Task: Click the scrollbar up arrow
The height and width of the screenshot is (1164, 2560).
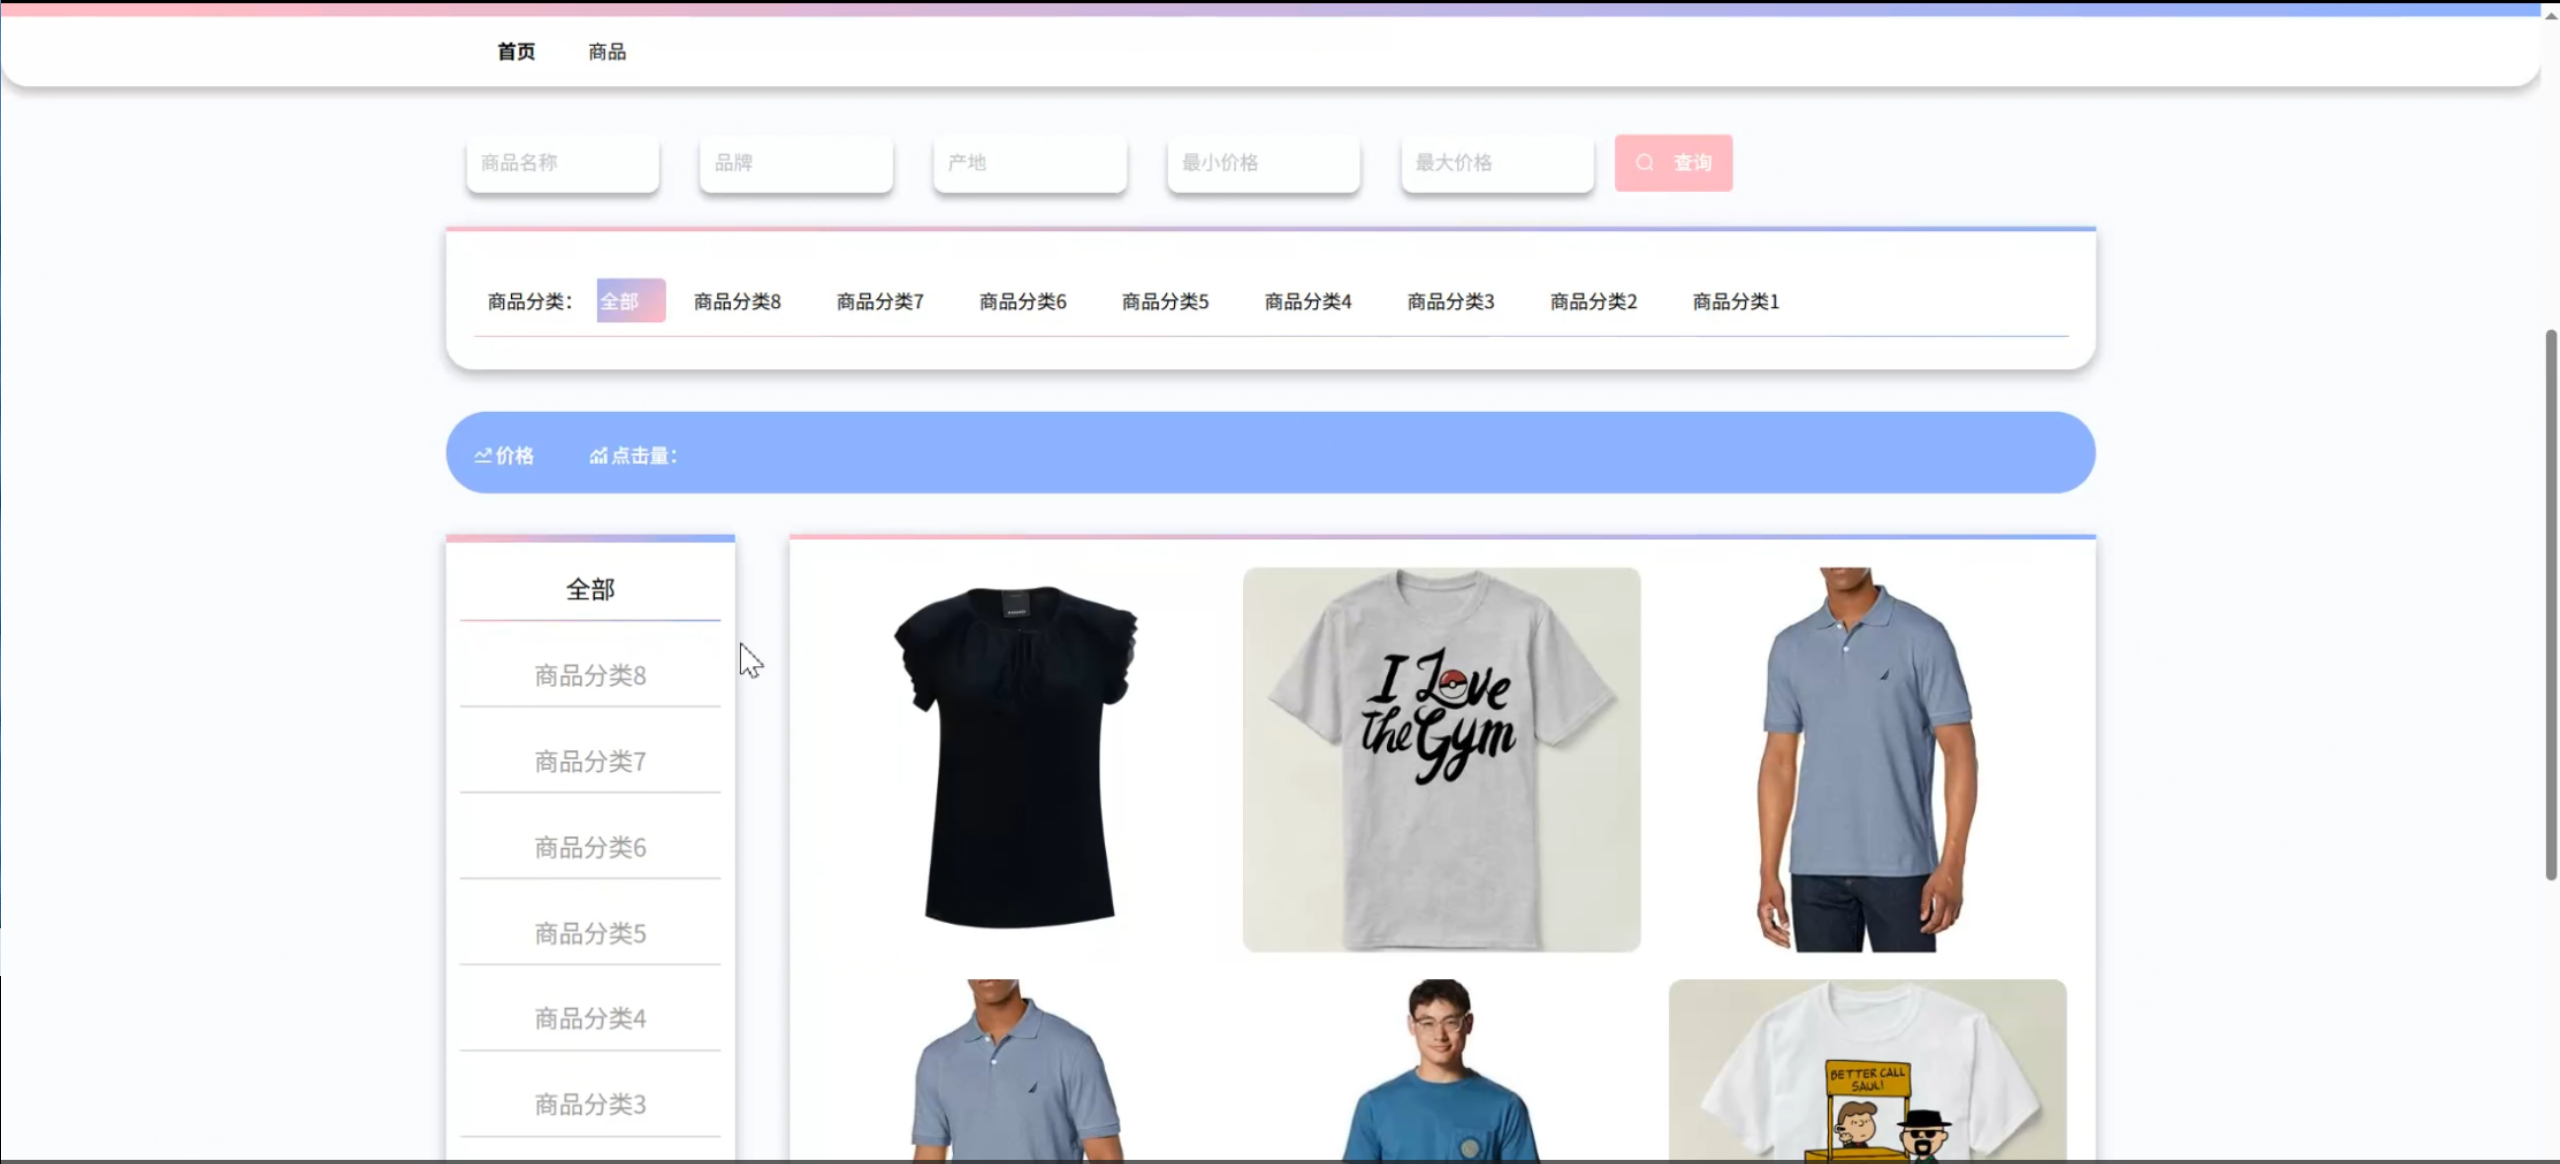Action: [x=2551, y=15]
